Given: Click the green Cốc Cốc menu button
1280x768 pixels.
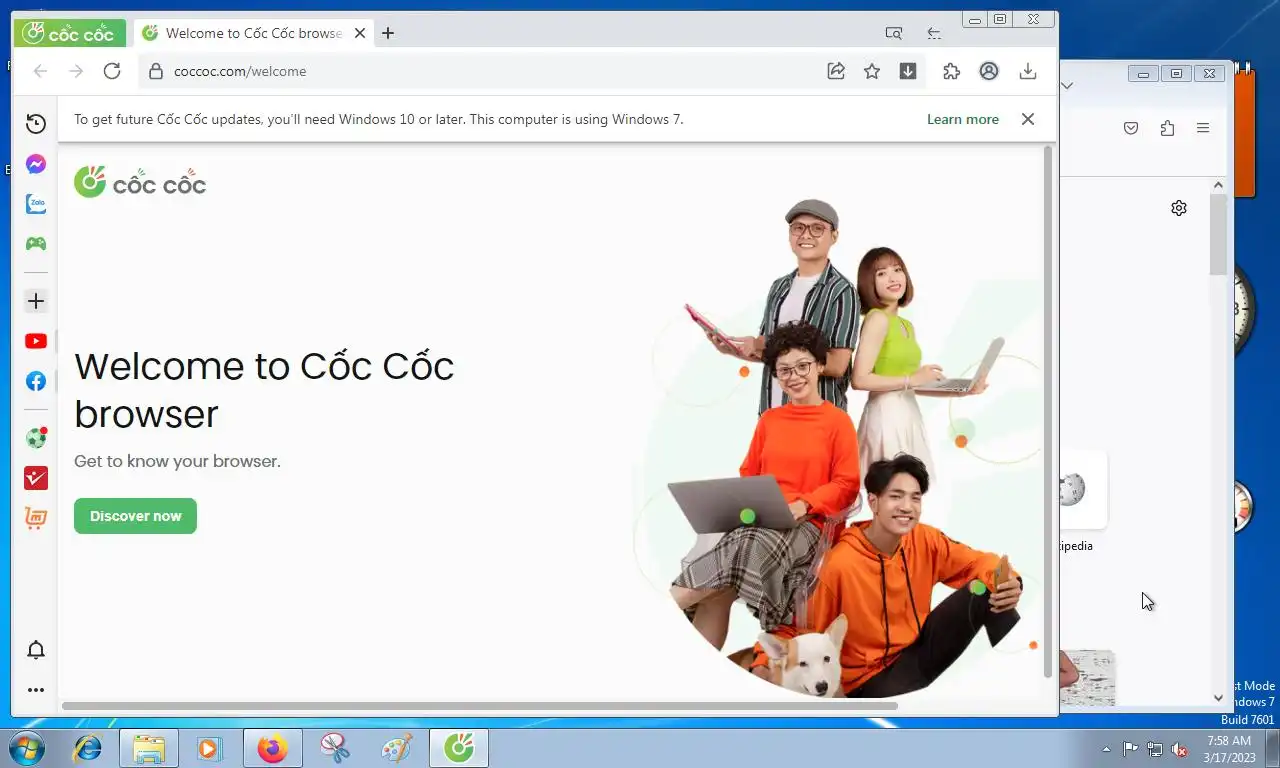Looking at the screenshot, I should (x=69, y=33).
